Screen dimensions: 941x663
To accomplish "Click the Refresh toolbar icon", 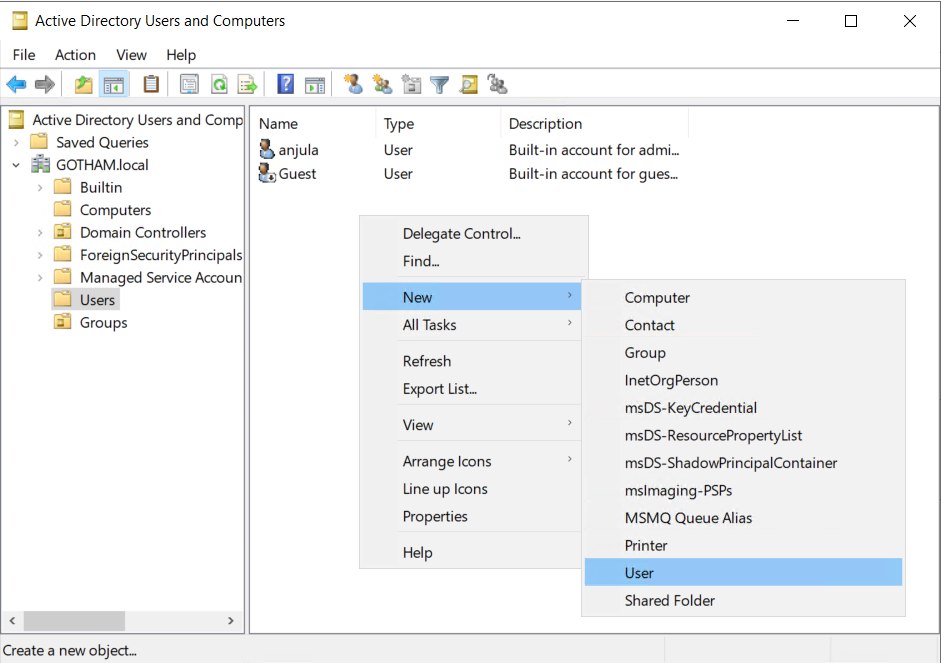I will (x=218, y=85).
